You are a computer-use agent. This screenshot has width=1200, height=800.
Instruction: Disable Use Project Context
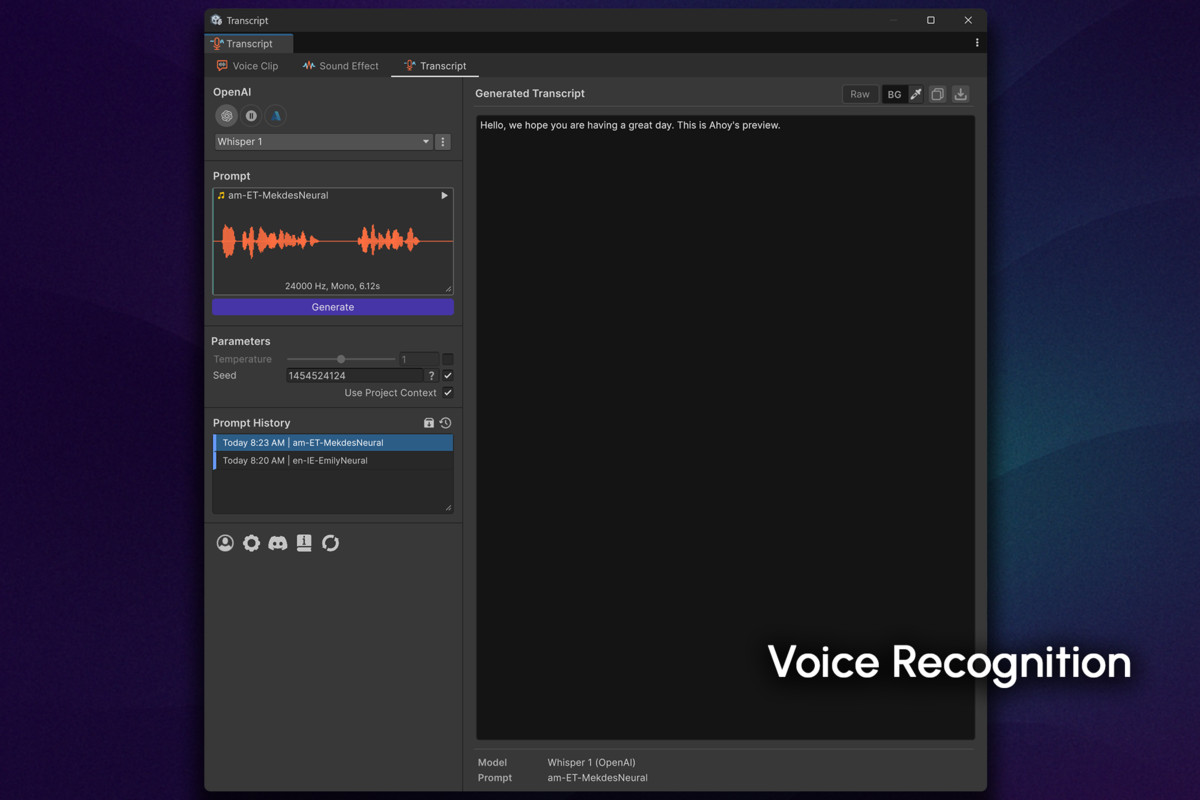pyautogui.click(x=447, y=392)
